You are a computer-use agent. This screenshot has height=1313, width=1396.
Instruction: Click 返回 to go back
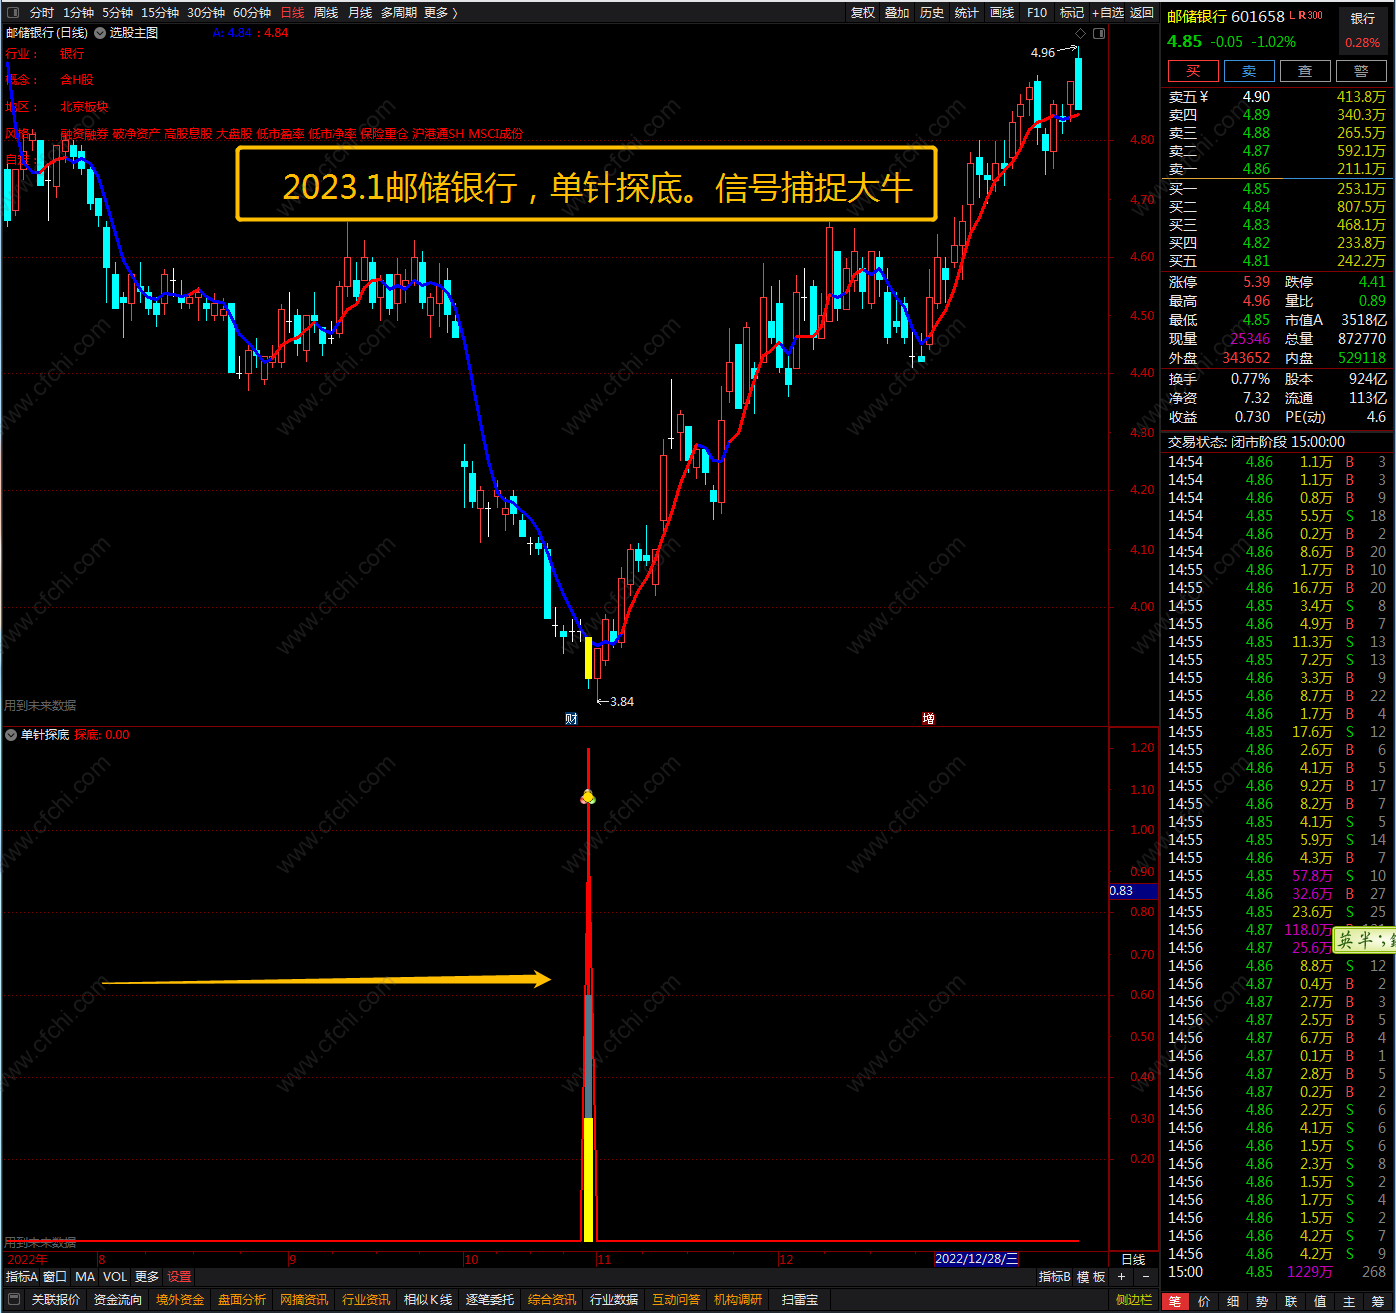pyautogui.click(x=1142, y=13)
